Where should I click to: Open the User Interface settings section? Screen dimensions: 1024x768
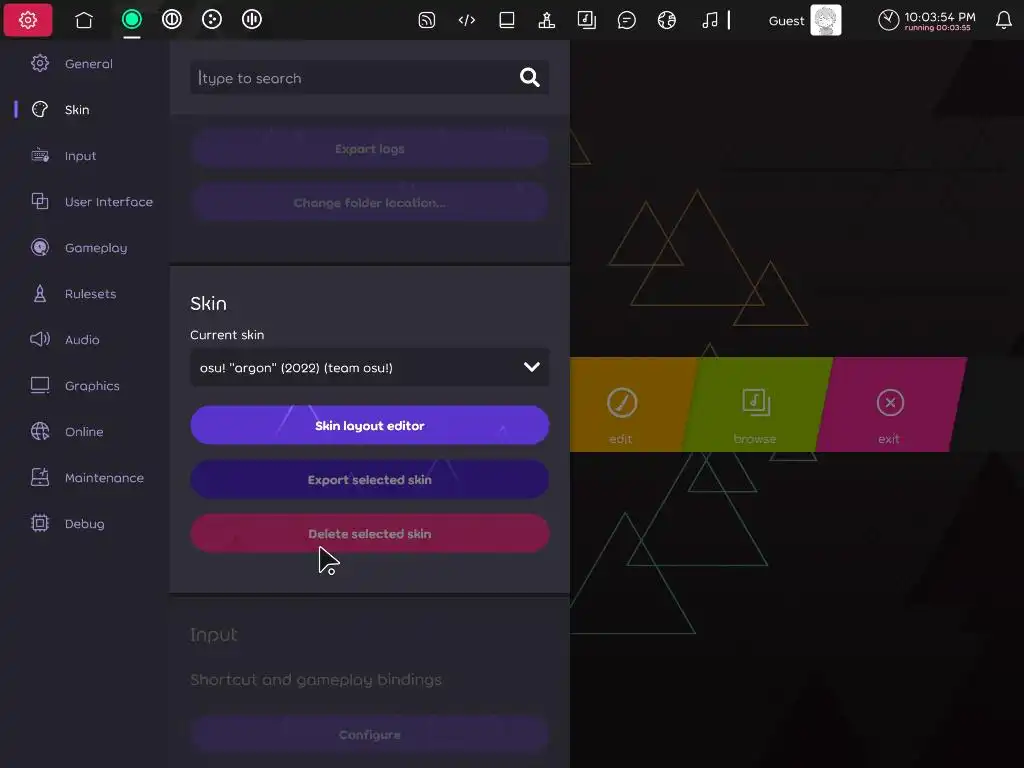pyautogui.click(x=85, y=202)
